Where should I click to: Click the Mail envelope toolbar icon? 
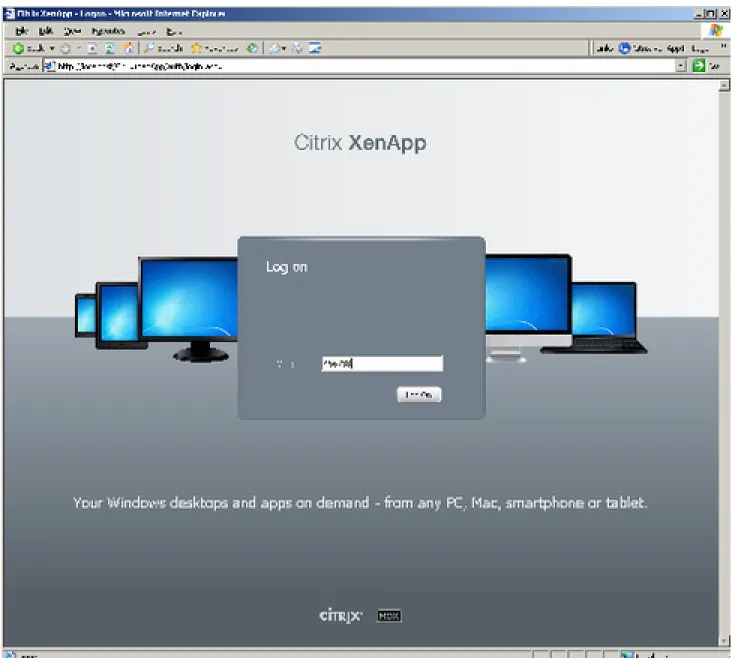[x=275, y=48]
